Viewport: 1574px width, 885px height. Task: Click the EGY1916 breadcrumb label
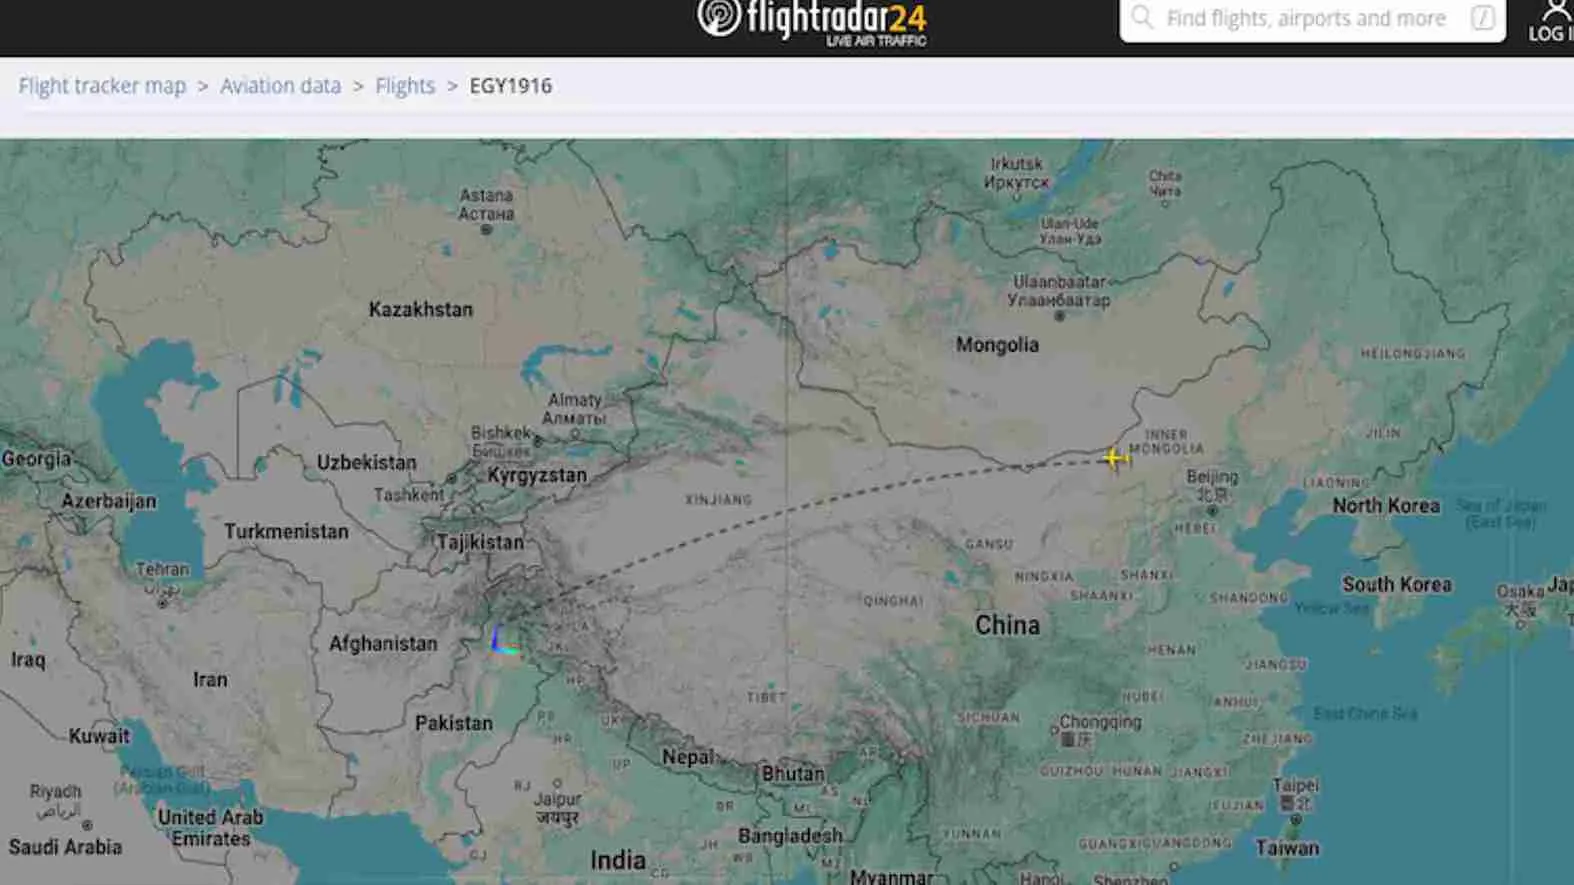pos(510,86)
